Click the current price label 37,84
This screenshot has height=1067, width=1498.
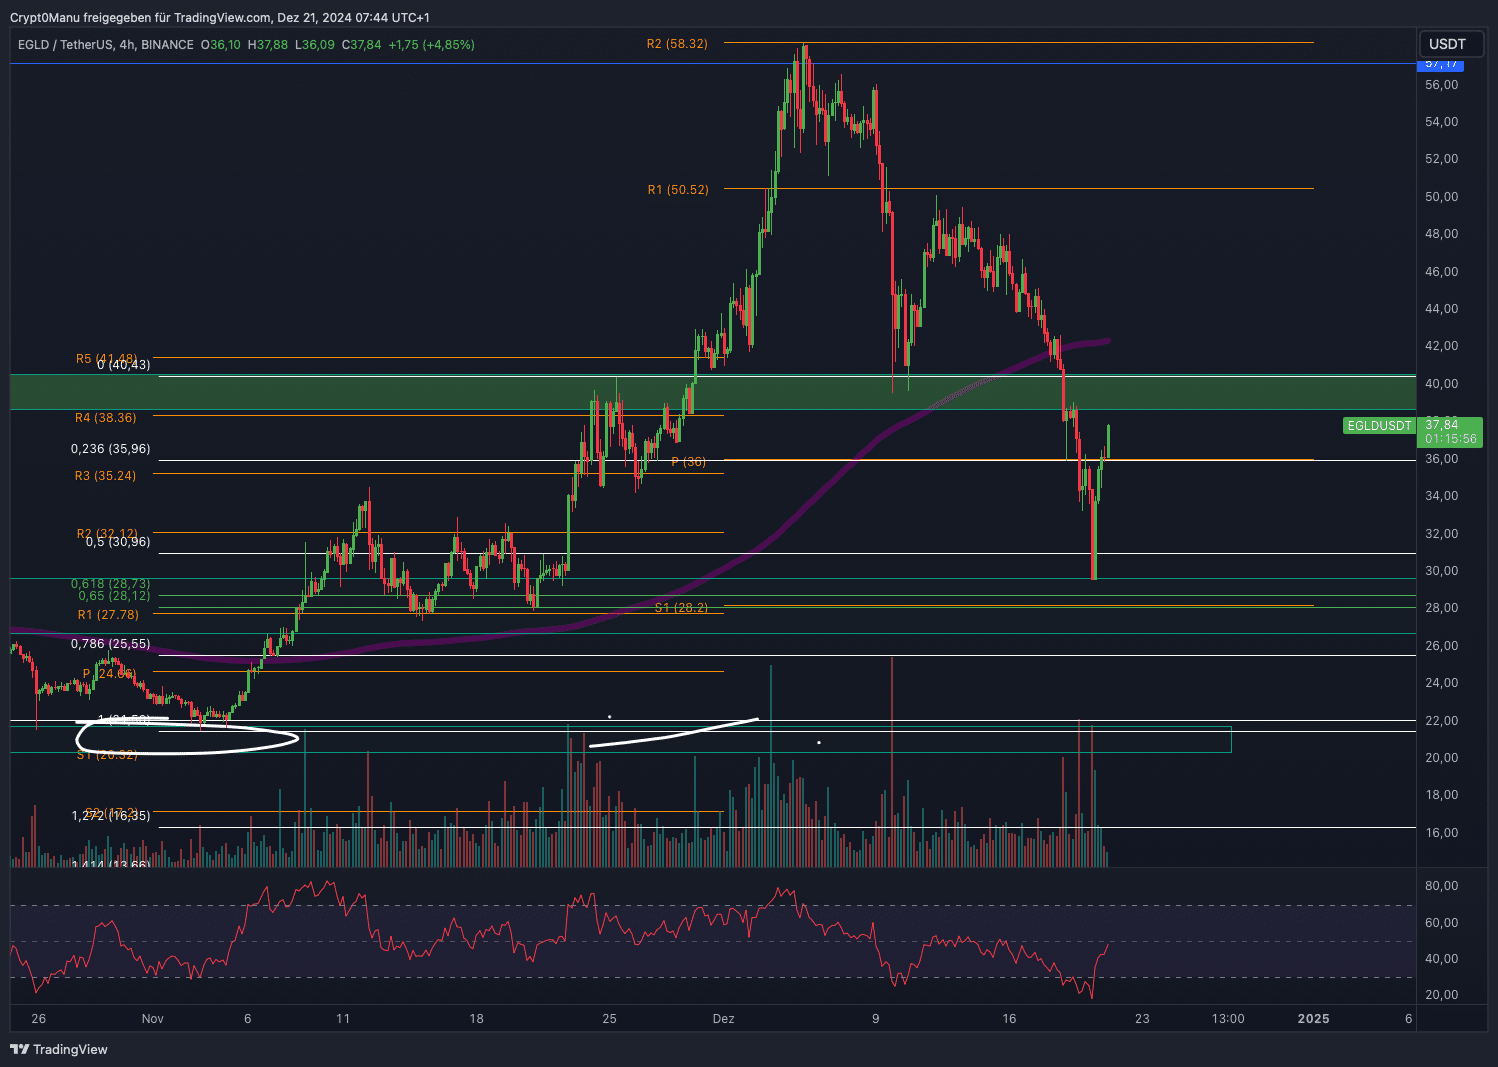click(x=1442, y=425)
